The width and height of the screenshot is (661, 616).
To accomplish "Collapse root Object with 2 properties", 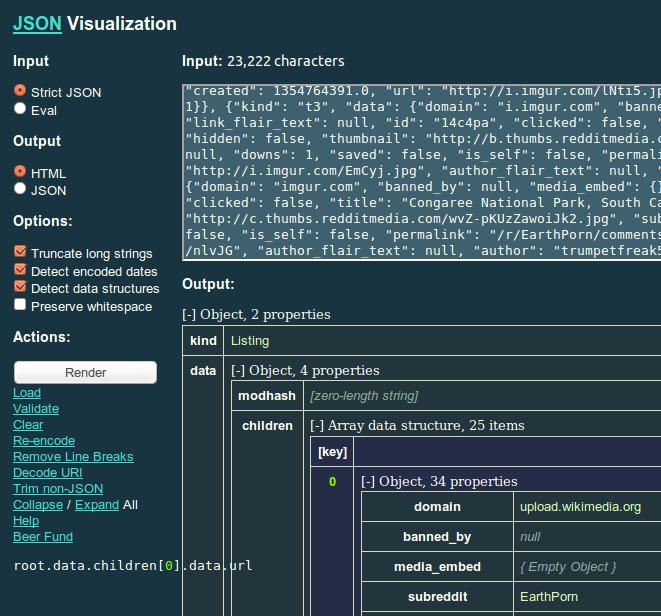I will click(x=189, y=315).
